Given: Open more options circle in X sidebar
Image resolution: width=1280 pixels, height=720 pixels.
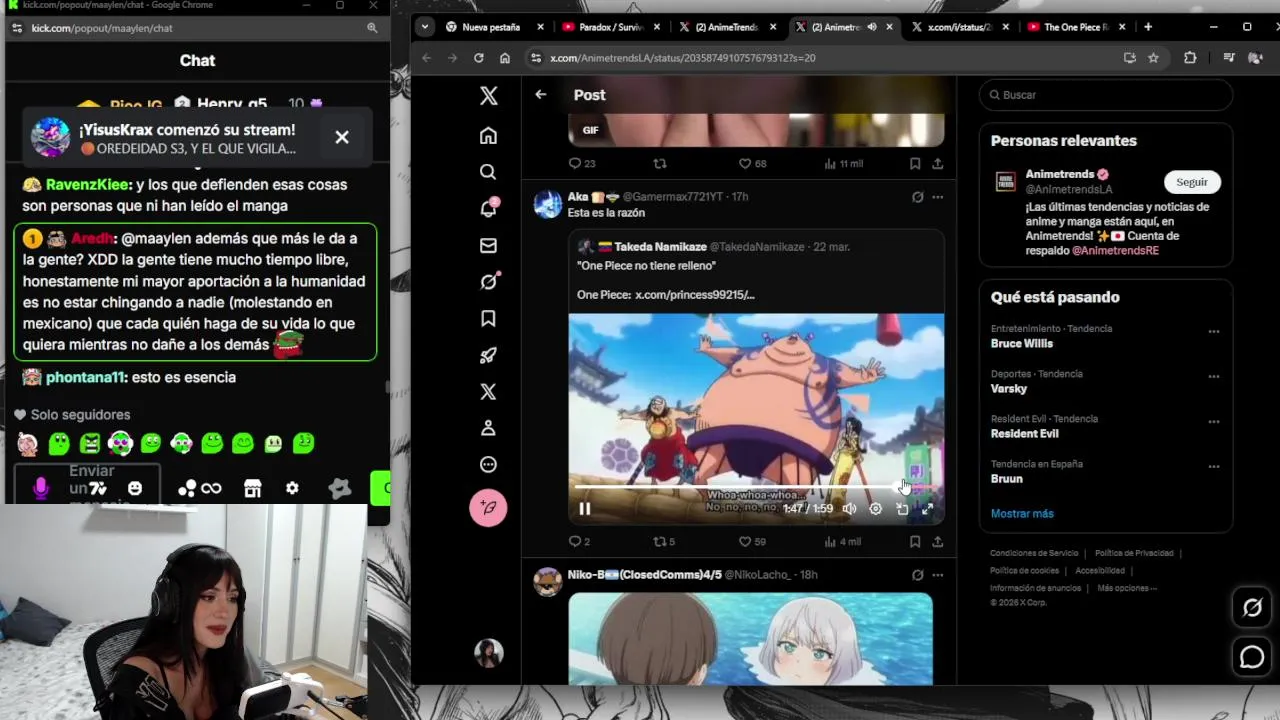Looking at the screenshot, I should pos(488,464).
